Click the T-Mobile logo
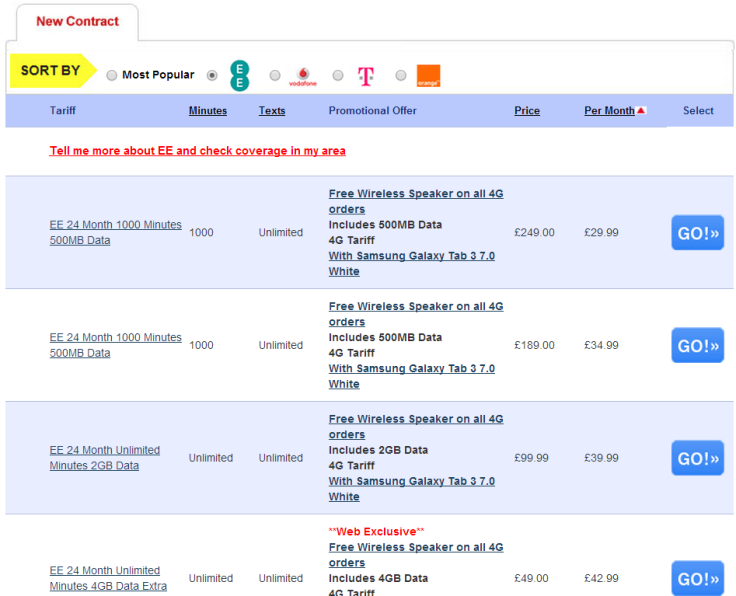Viewport: 736px width, 596px height. pos(366,76)
